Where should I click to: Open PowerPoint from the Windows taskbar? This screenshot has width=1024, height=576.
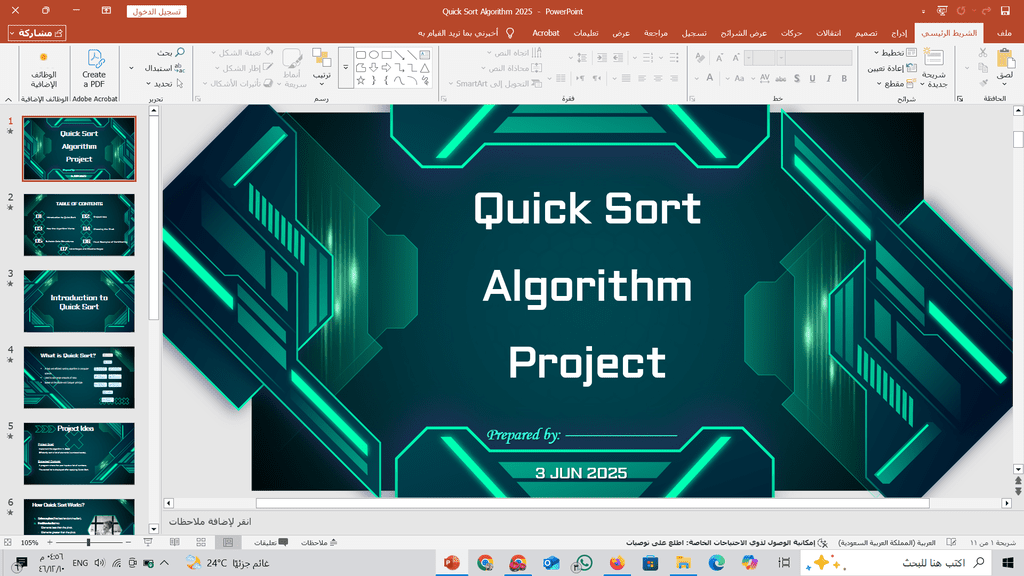click(451, 563)
